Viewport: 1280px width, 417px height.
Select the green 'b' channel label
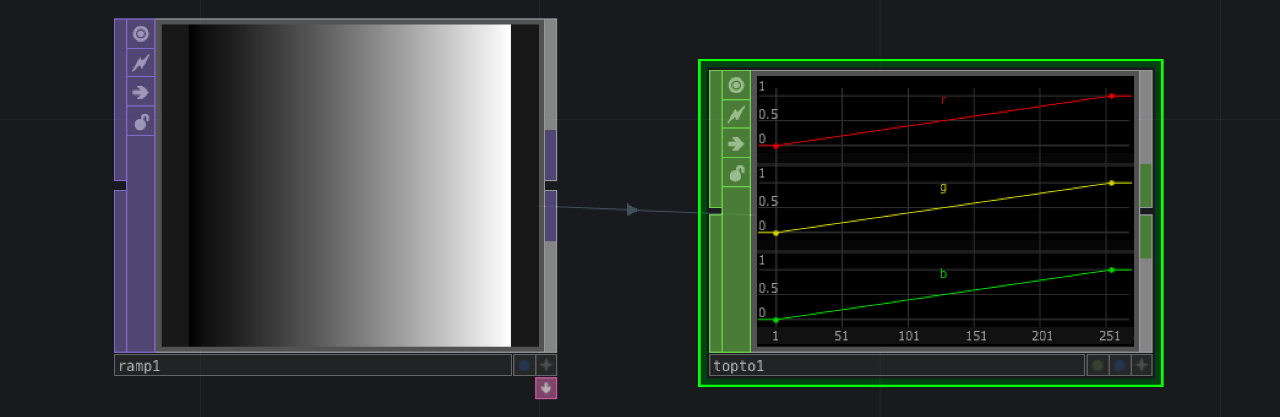(943, 274)
